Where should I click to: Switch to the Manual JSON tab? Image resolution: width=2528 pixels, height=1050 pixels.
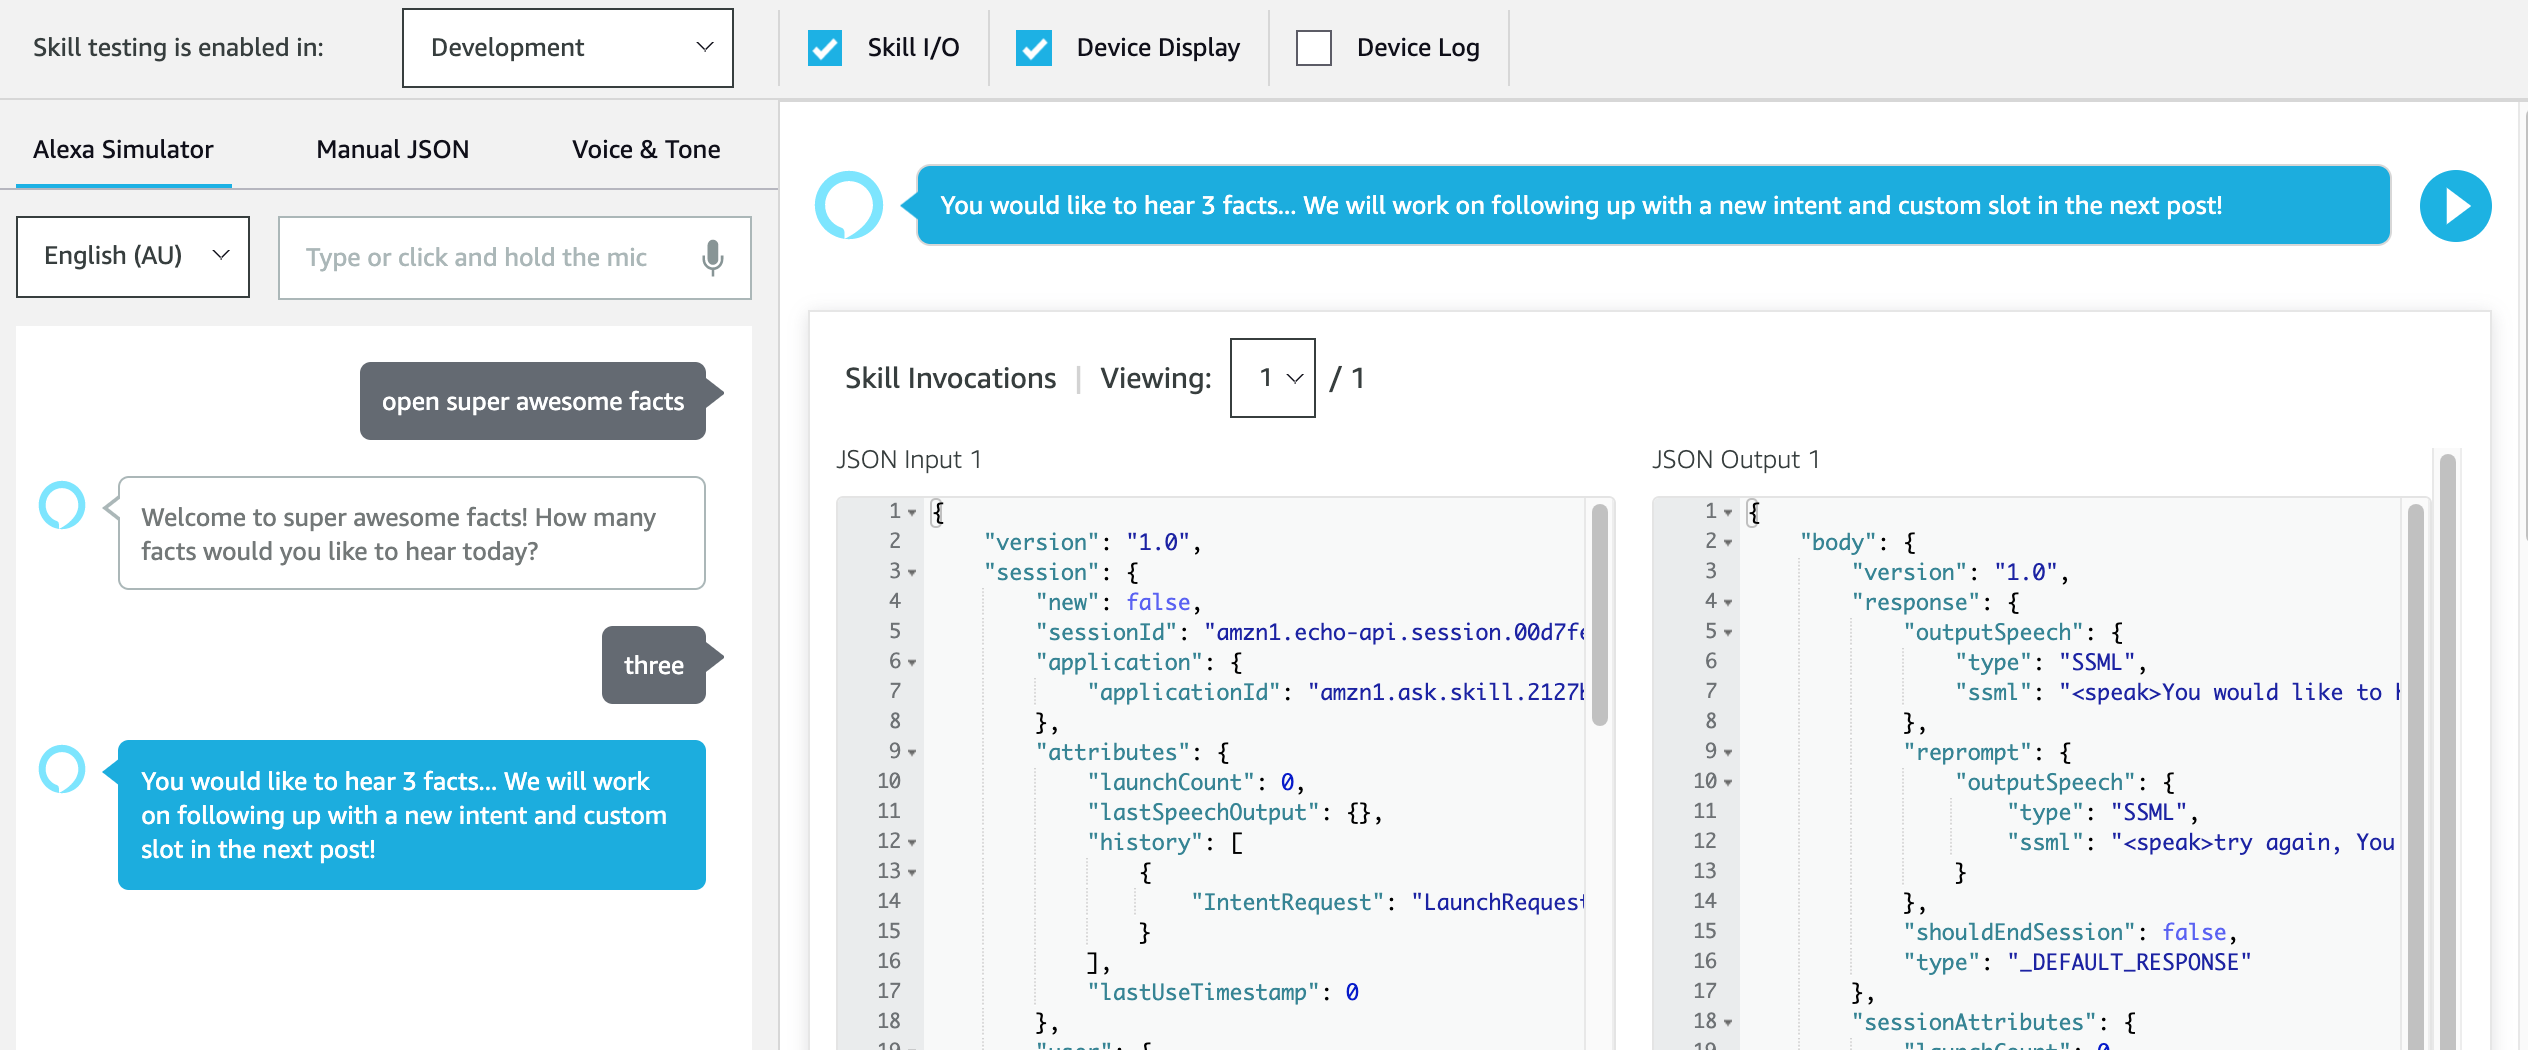(x=392, y=150)
